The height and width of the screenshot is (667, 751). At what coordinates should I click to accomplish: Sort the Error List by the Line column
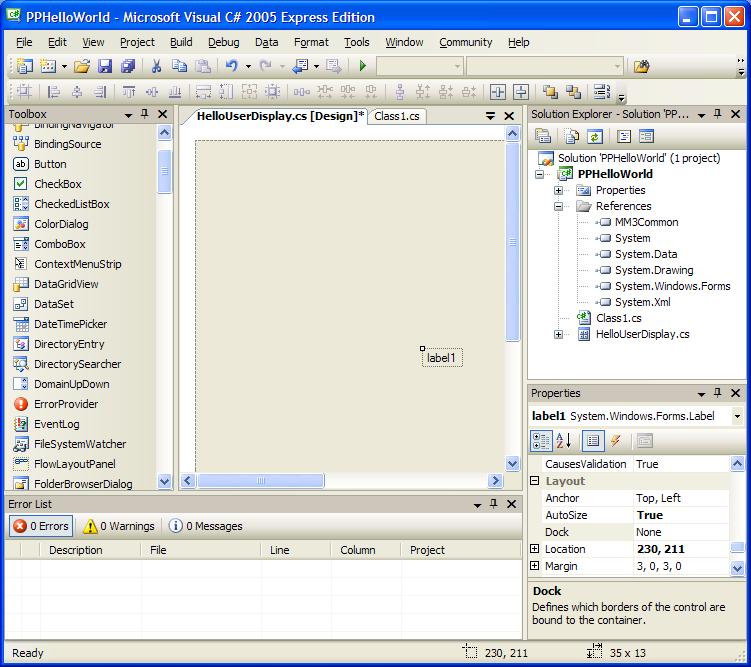point(296,550)
